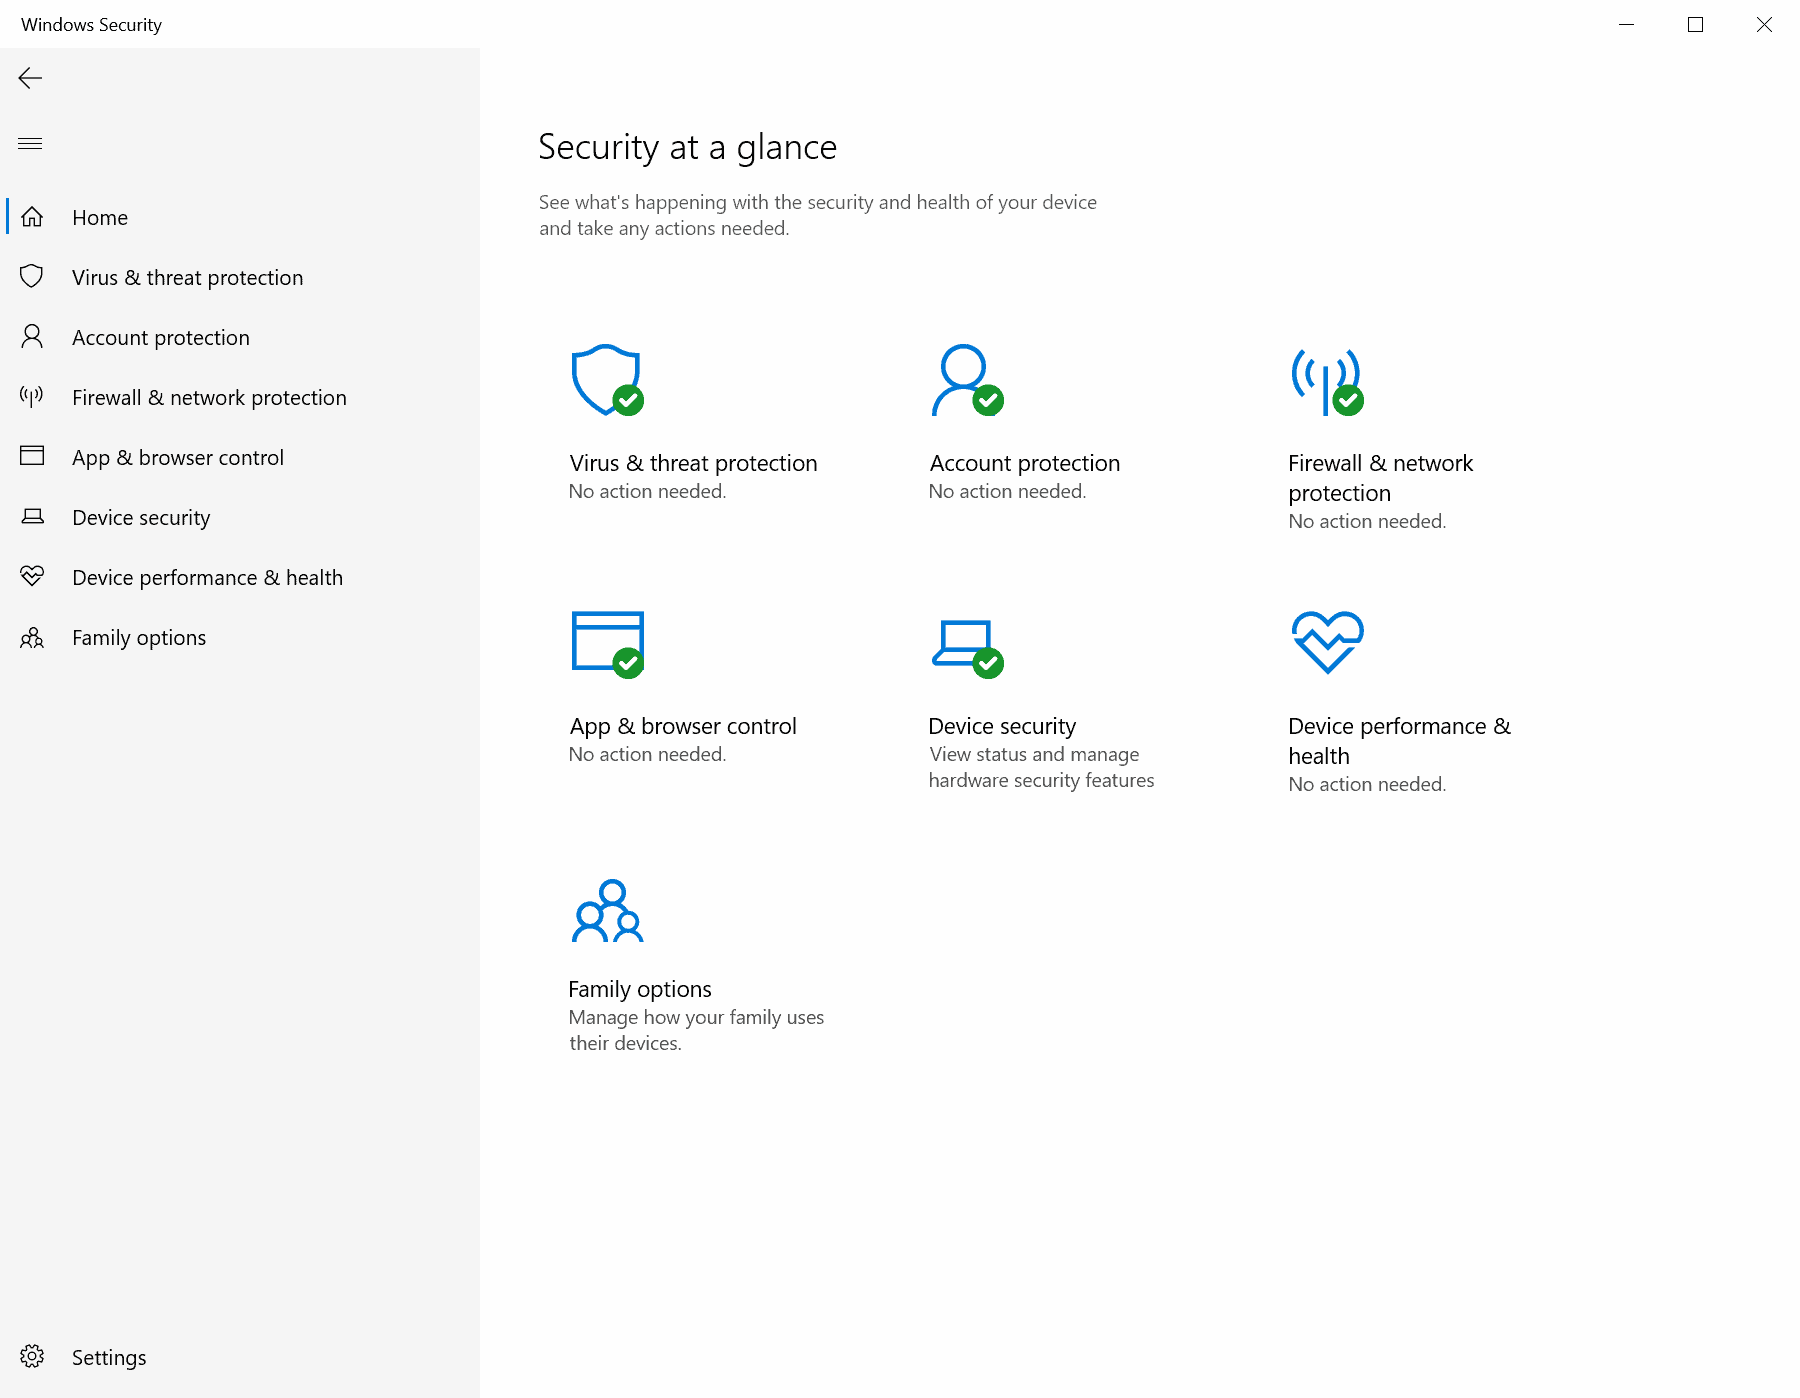1800x1398 pixels.
Task: Click the back arrow at top left
Action: tap(30, 78)
